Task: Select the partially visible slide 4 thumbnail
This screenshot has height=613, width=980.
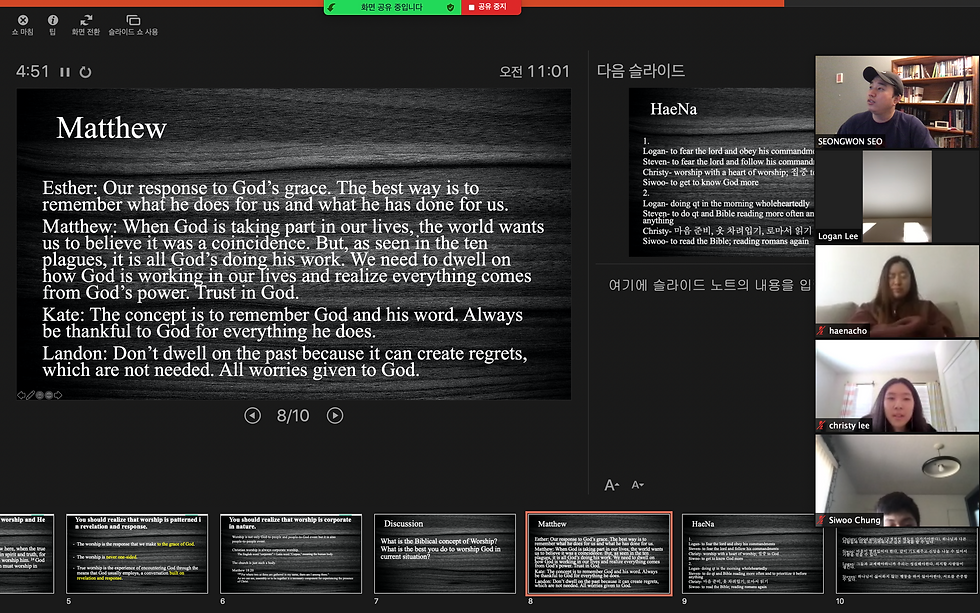Action: 27,554
